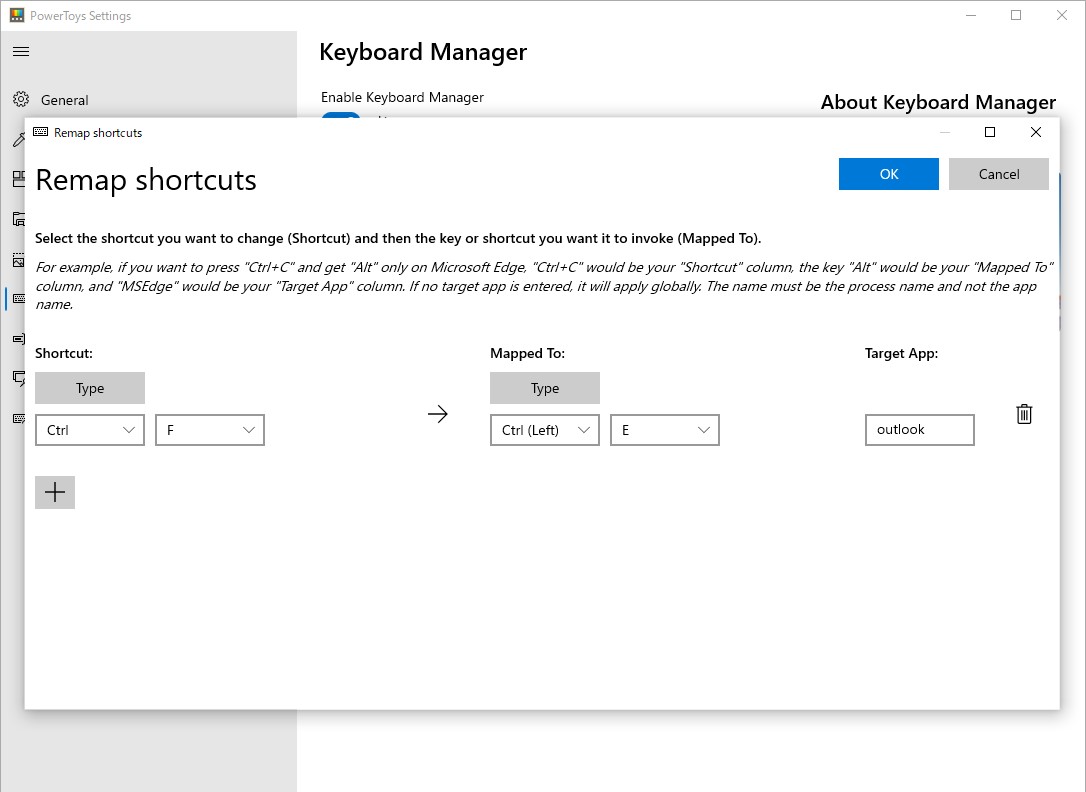Open the Shortcut Guide sidebar icon
Screen dimensions: 1086x792
point(21,378)
